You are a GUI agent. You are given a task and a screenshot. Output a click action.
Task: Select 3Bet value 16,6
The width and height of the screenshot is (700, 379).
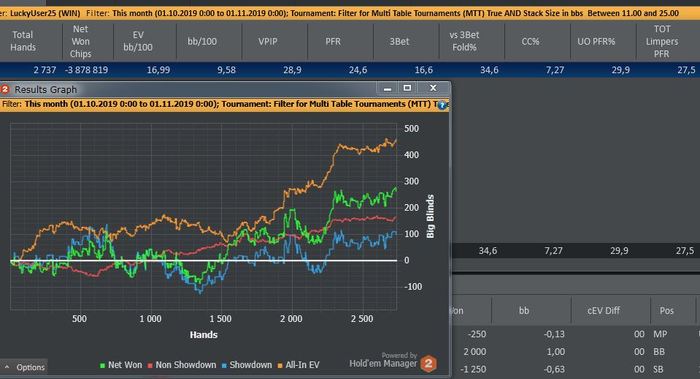coord(423,70)
